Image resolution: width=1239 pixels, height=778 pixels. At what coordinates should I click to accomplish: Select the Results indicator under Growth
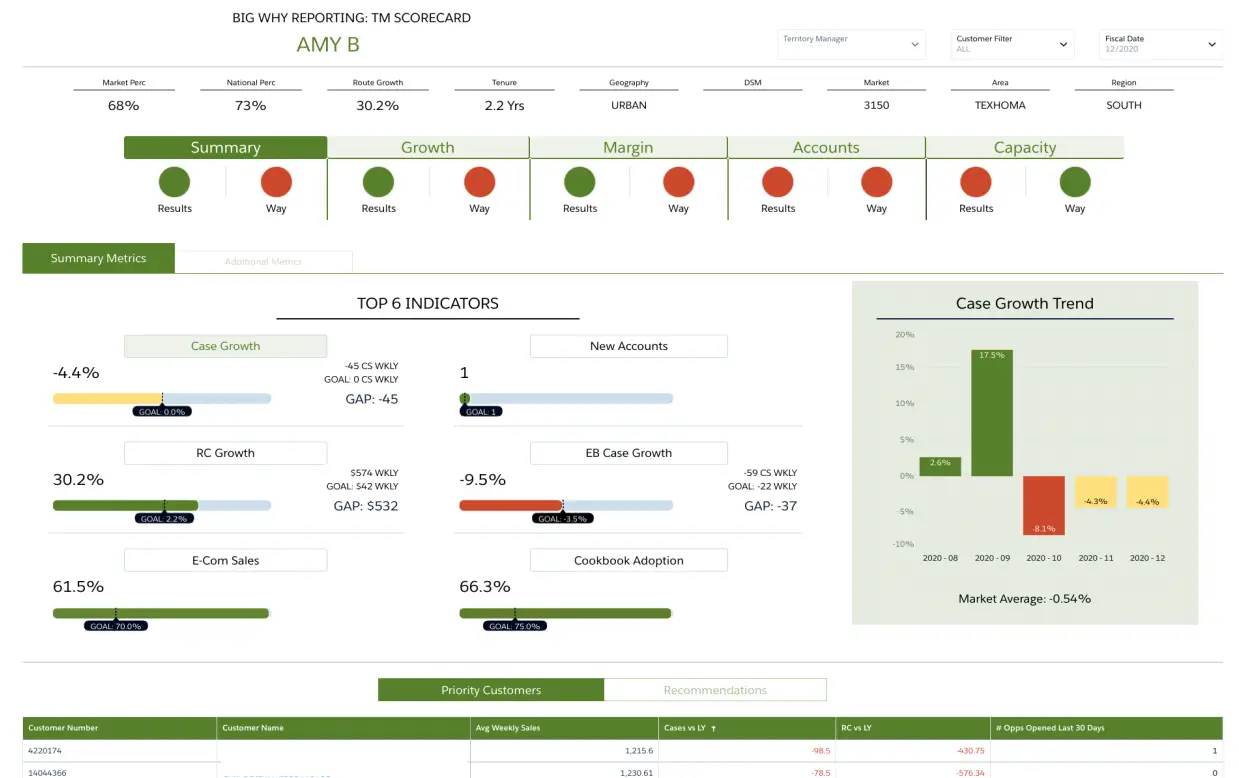378,185
